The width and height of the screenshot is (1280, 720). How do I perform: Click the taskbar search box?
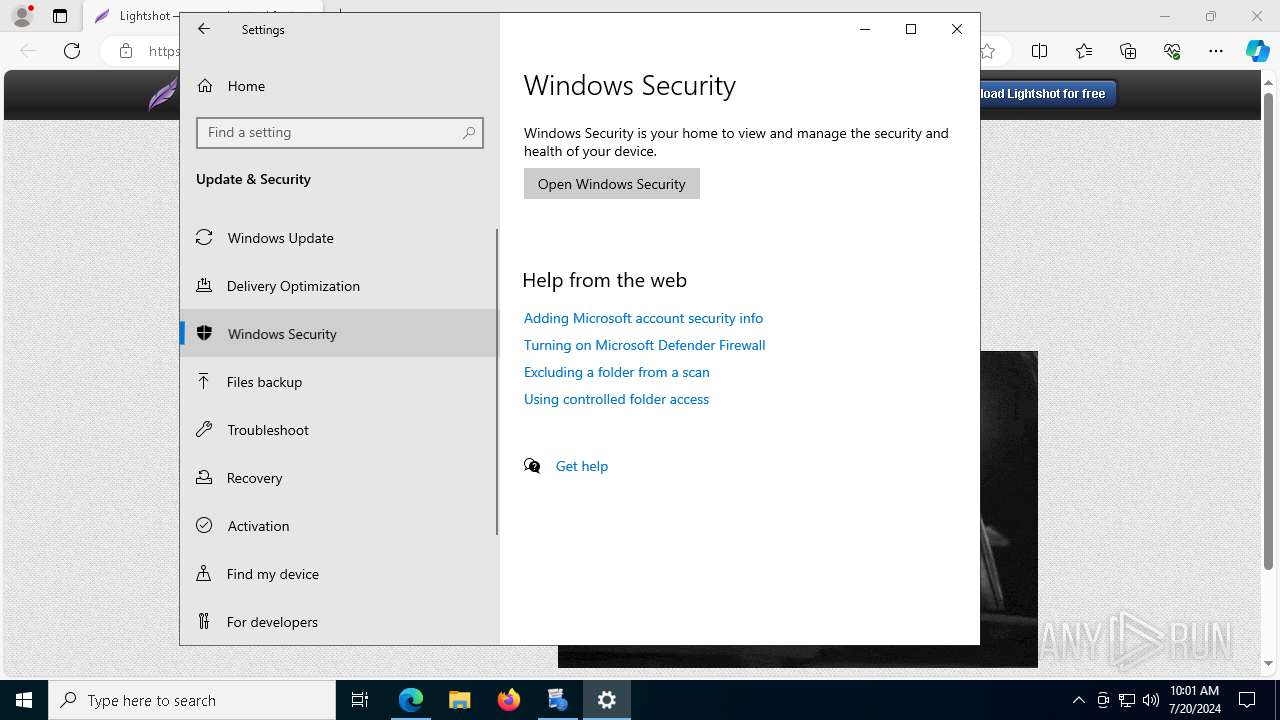pos(192,700)
